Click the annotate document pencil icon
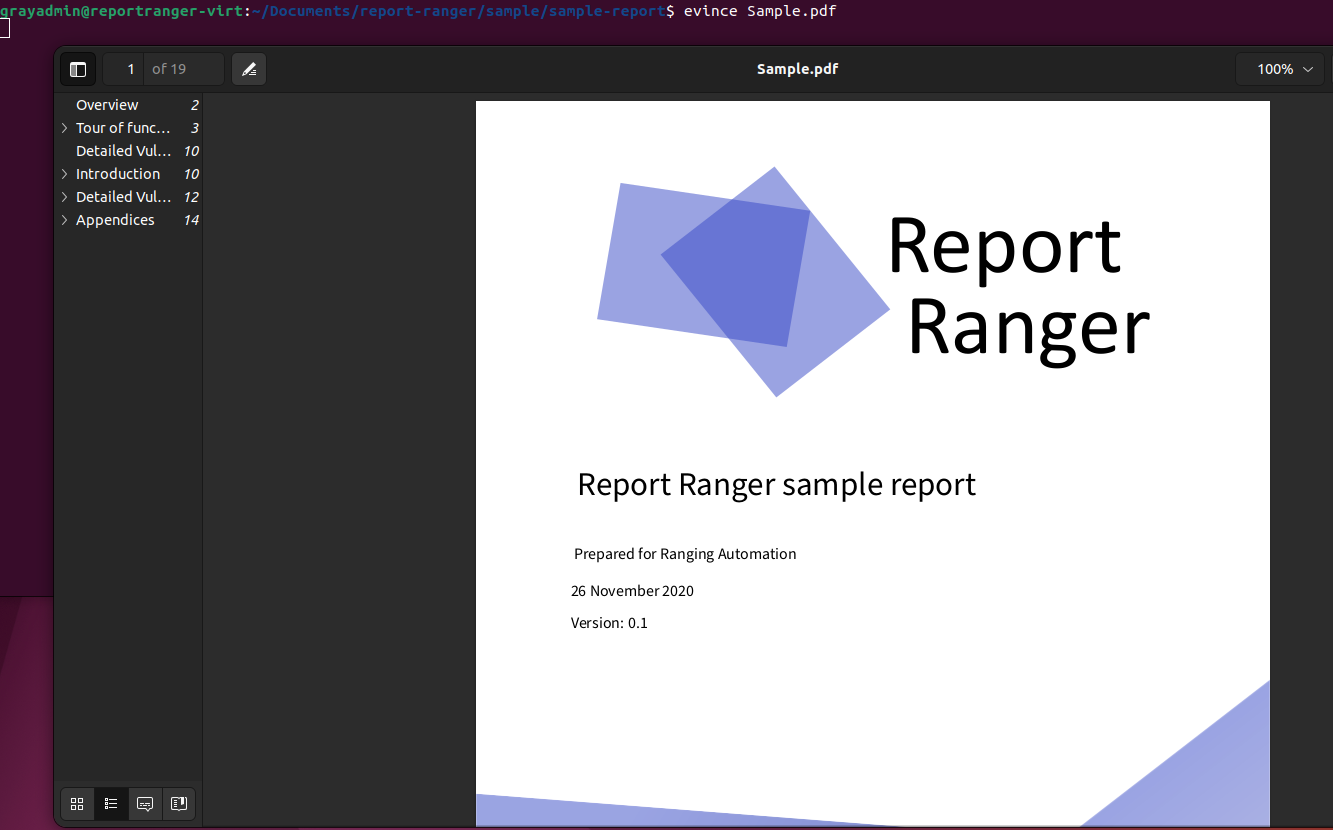 point(249,69)
